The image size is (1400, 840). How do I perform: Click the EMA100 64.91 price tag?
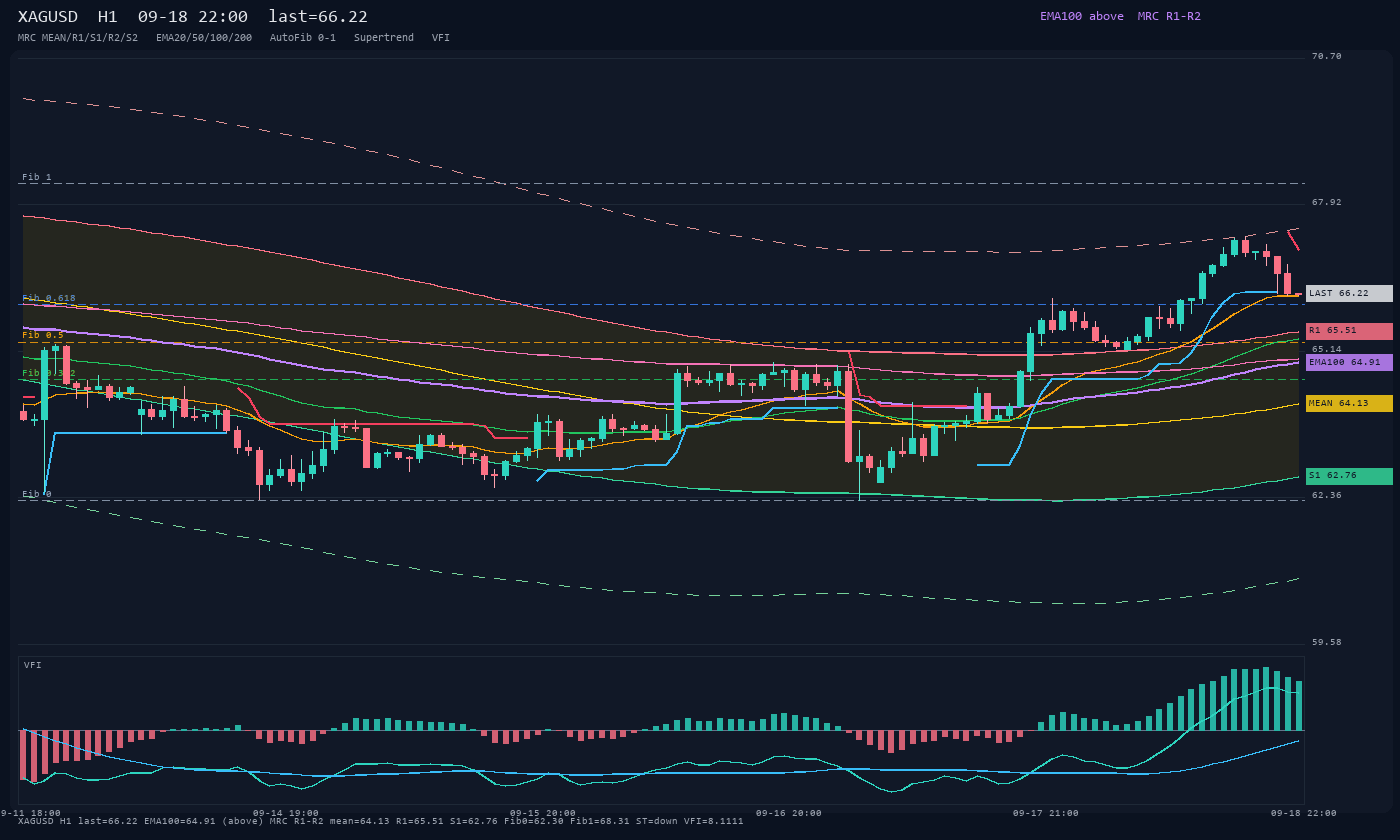pos(1349,362)
